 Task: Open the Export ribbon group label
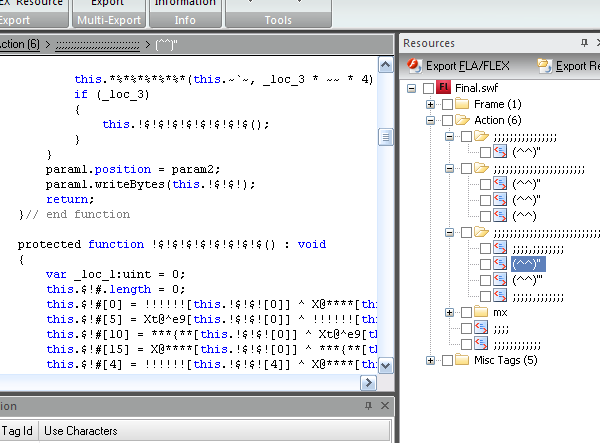pyautogui.click(x=15, y=20)
